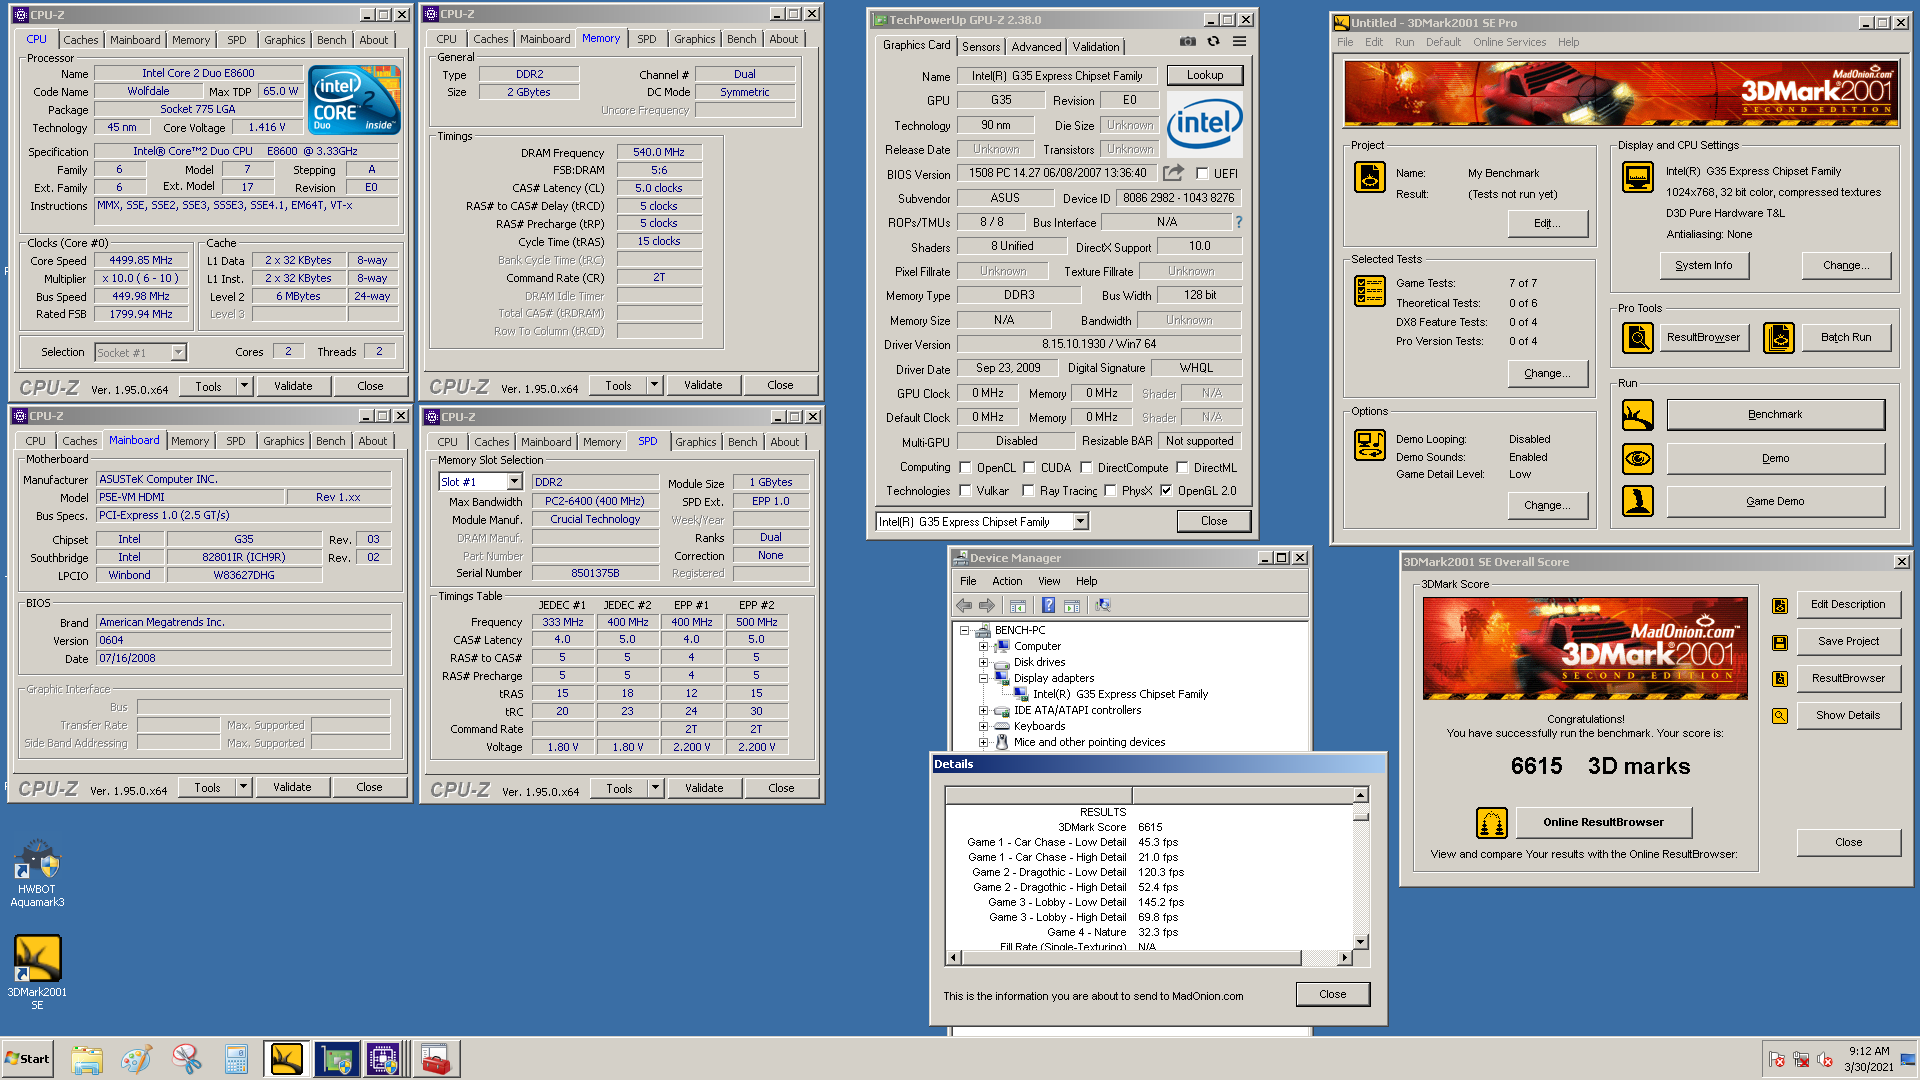The width and height of the screenshot is (1920, 1080).
Task: Click the Snipping Tool taskbar icon
Action: click(x=187, y=1059)
